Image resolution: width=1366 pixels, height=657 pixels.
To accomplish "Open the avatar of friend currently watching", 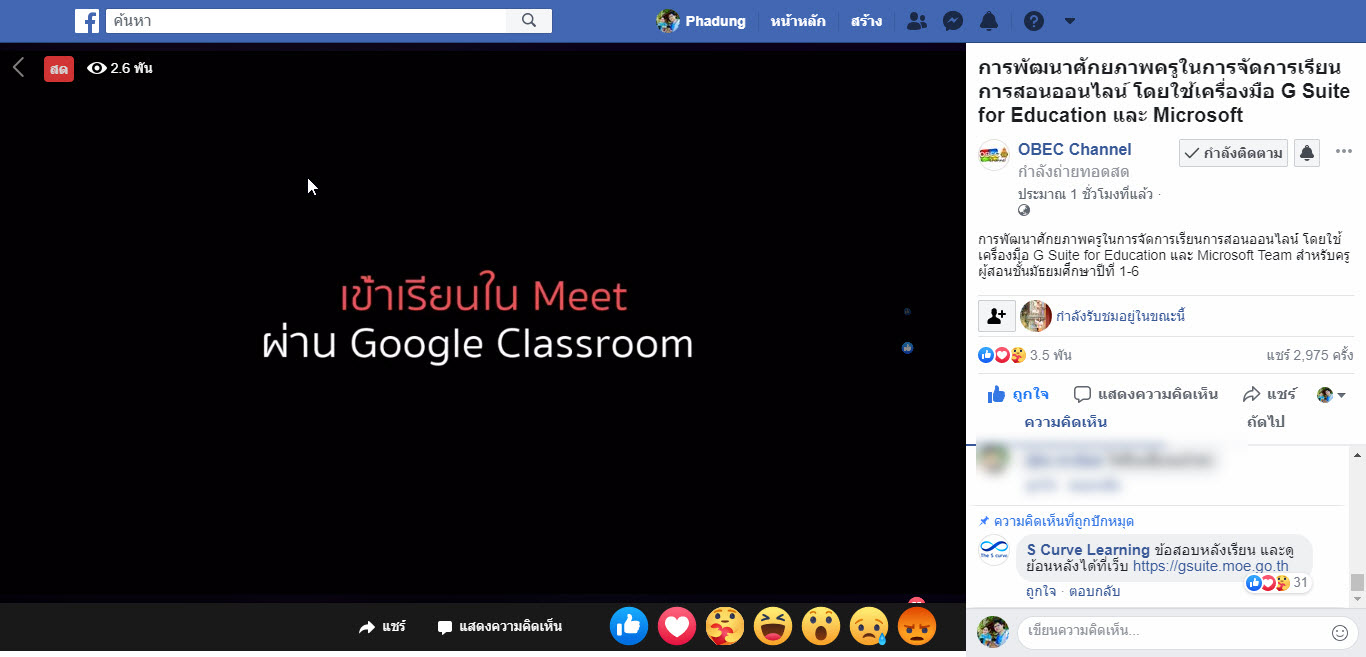I will click(x=1036, y=316).
